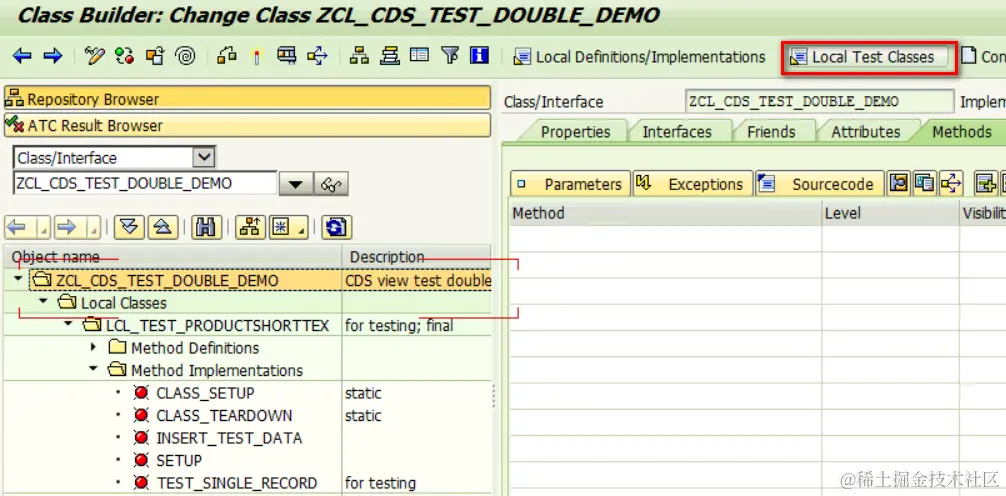Toggle Display/Change mode with the pencil icon

[x=94, y=56]
